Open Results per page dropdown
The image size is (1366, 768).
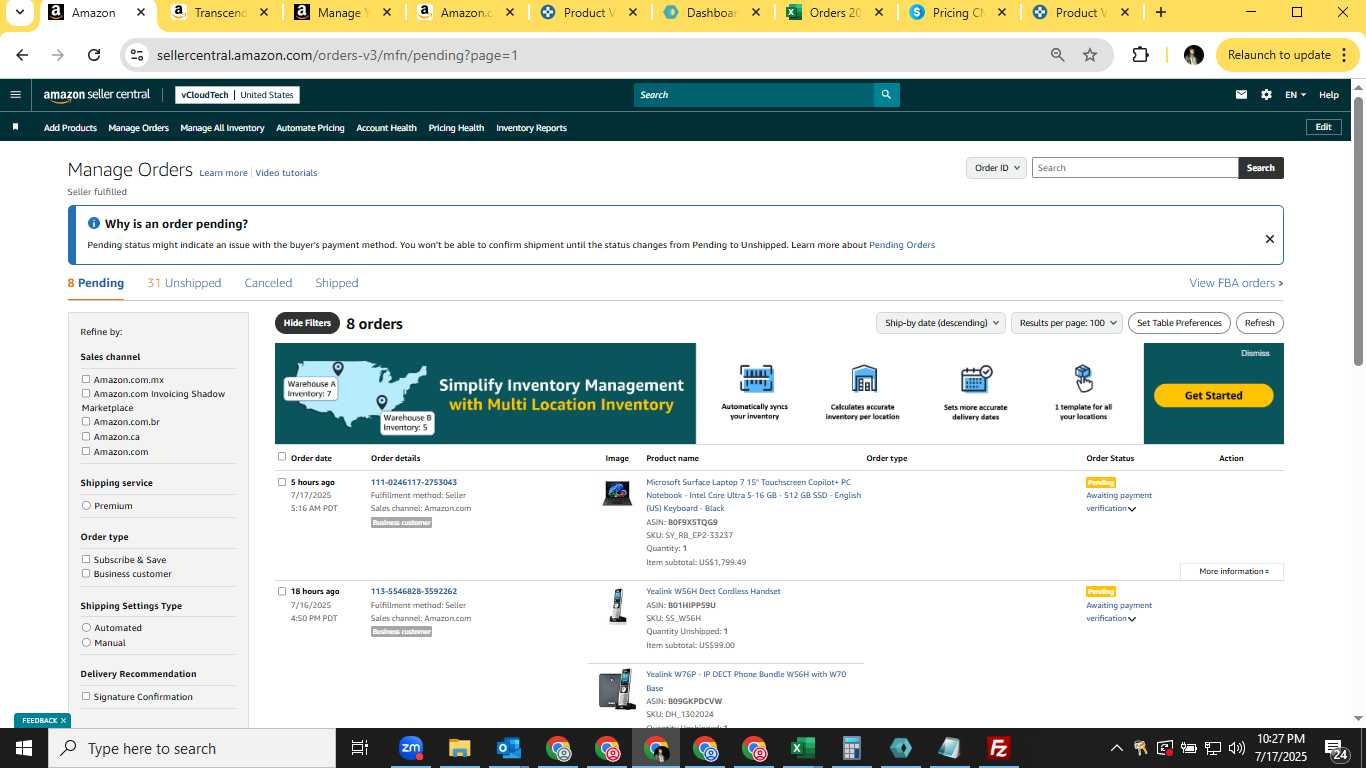pos(1066,323)
